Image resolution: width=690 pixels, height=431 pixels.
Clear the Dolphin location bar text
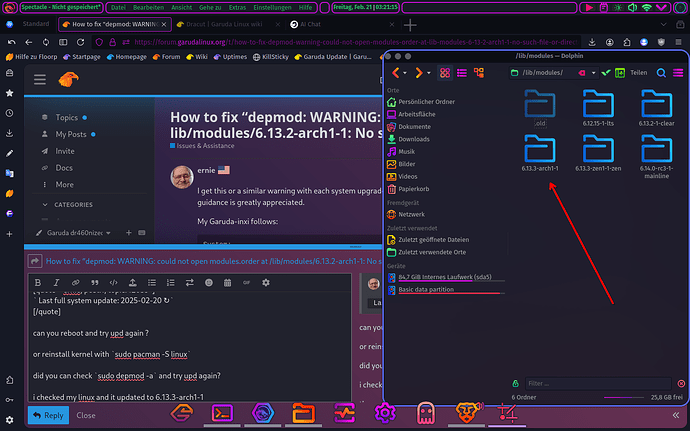[x=582, y=73]
